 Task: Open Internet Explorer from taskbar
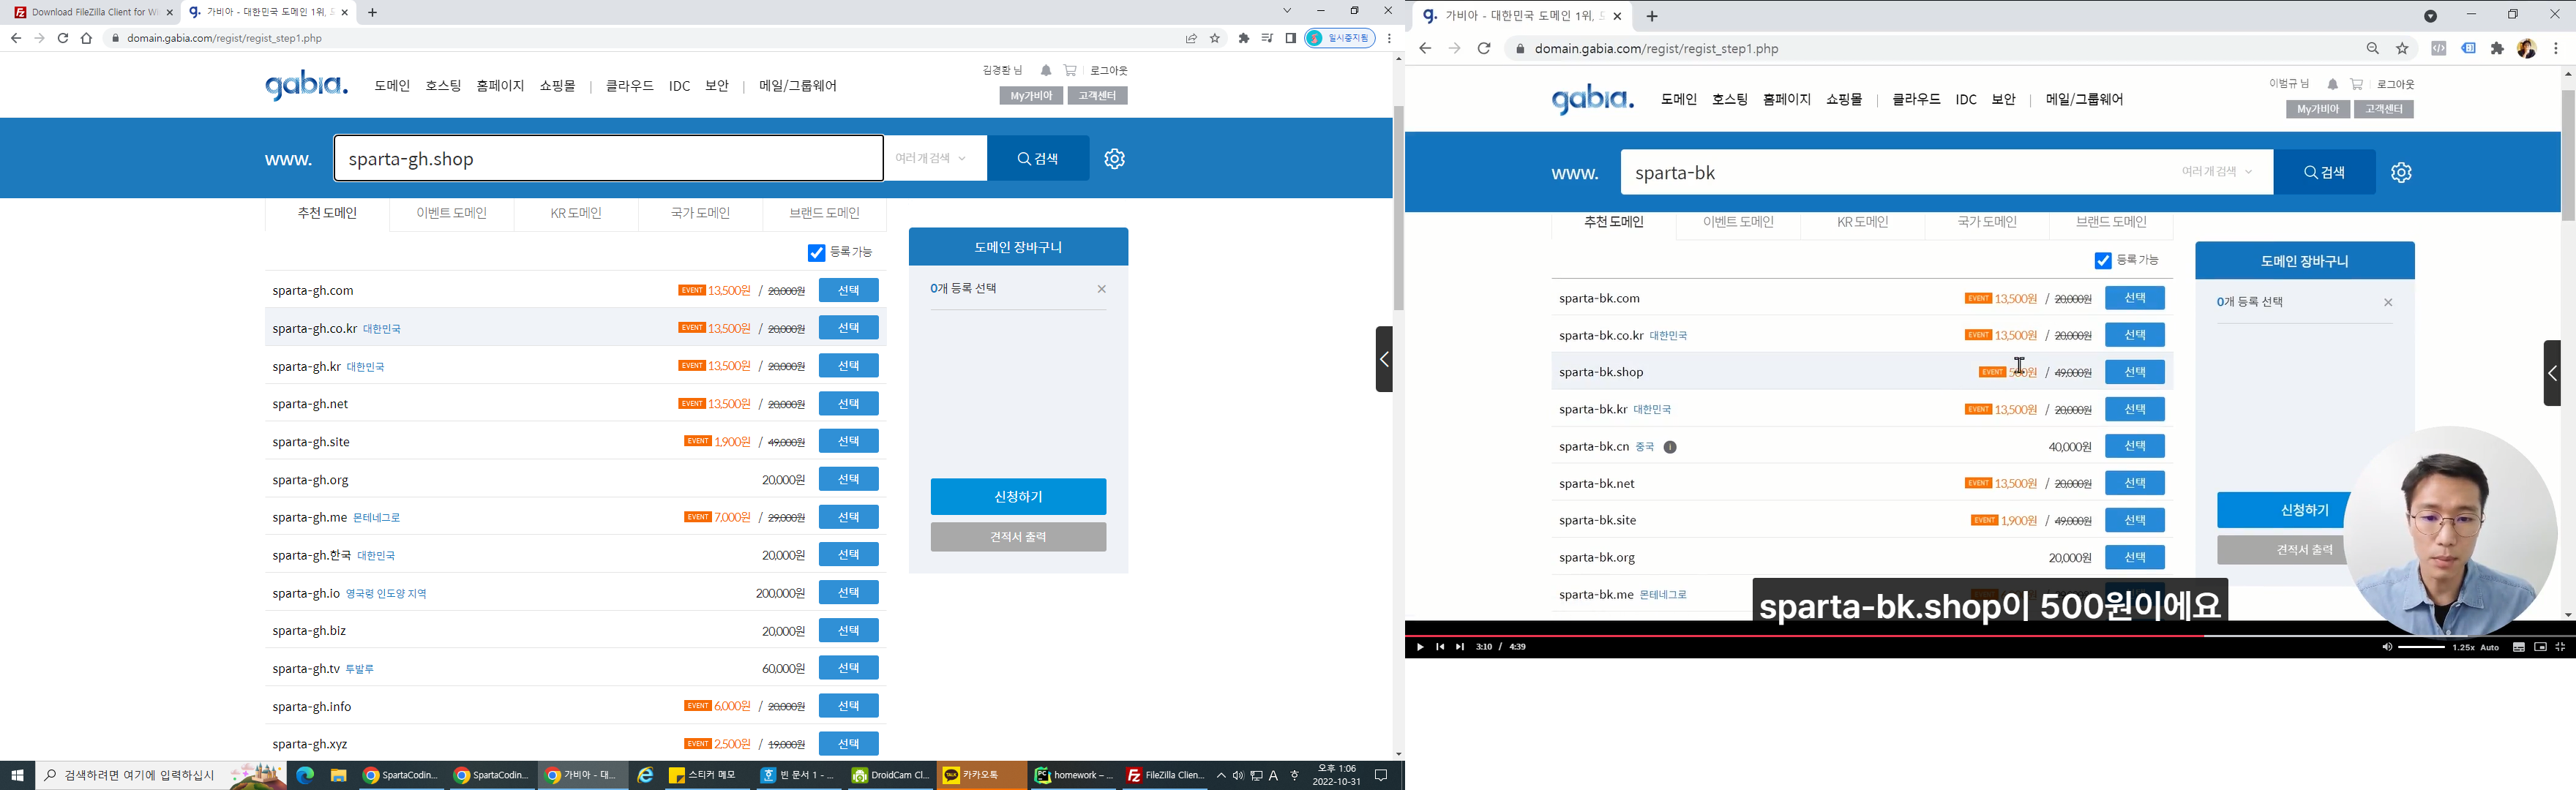click(x=645, y=775)
